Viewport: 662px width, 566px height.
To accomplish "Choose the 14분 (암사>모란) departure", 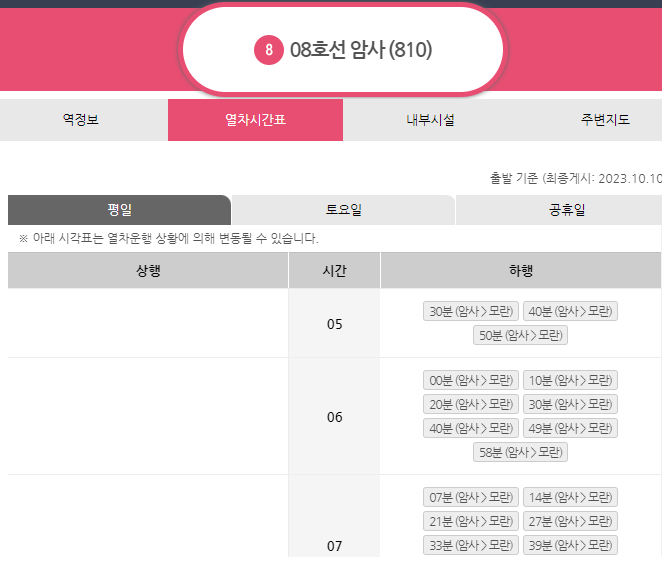I will point(570,497).
